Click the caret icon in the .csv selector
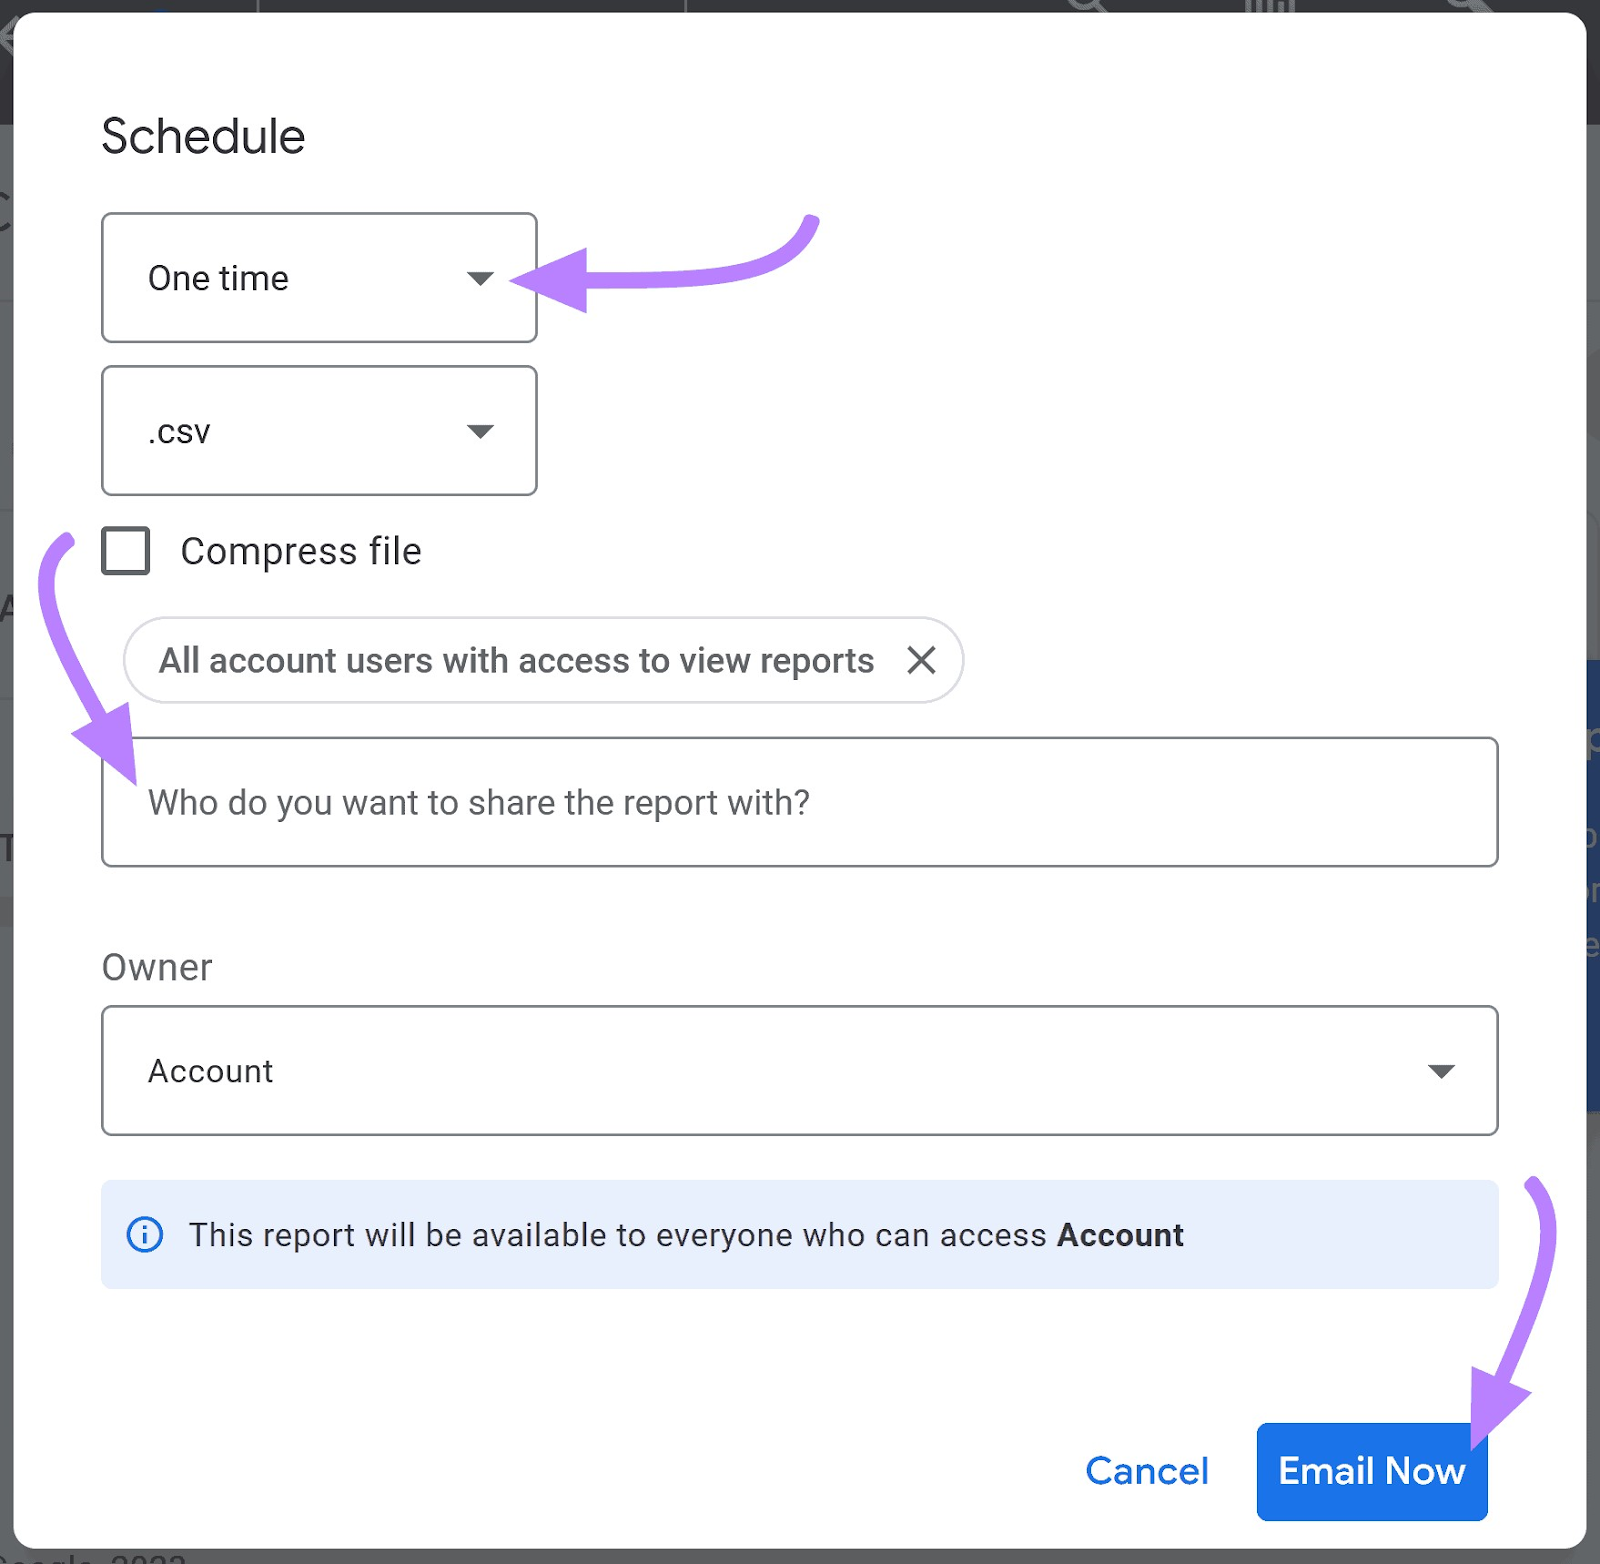The height and width of the screenshot is (1564, 1600). pos(481,431)
